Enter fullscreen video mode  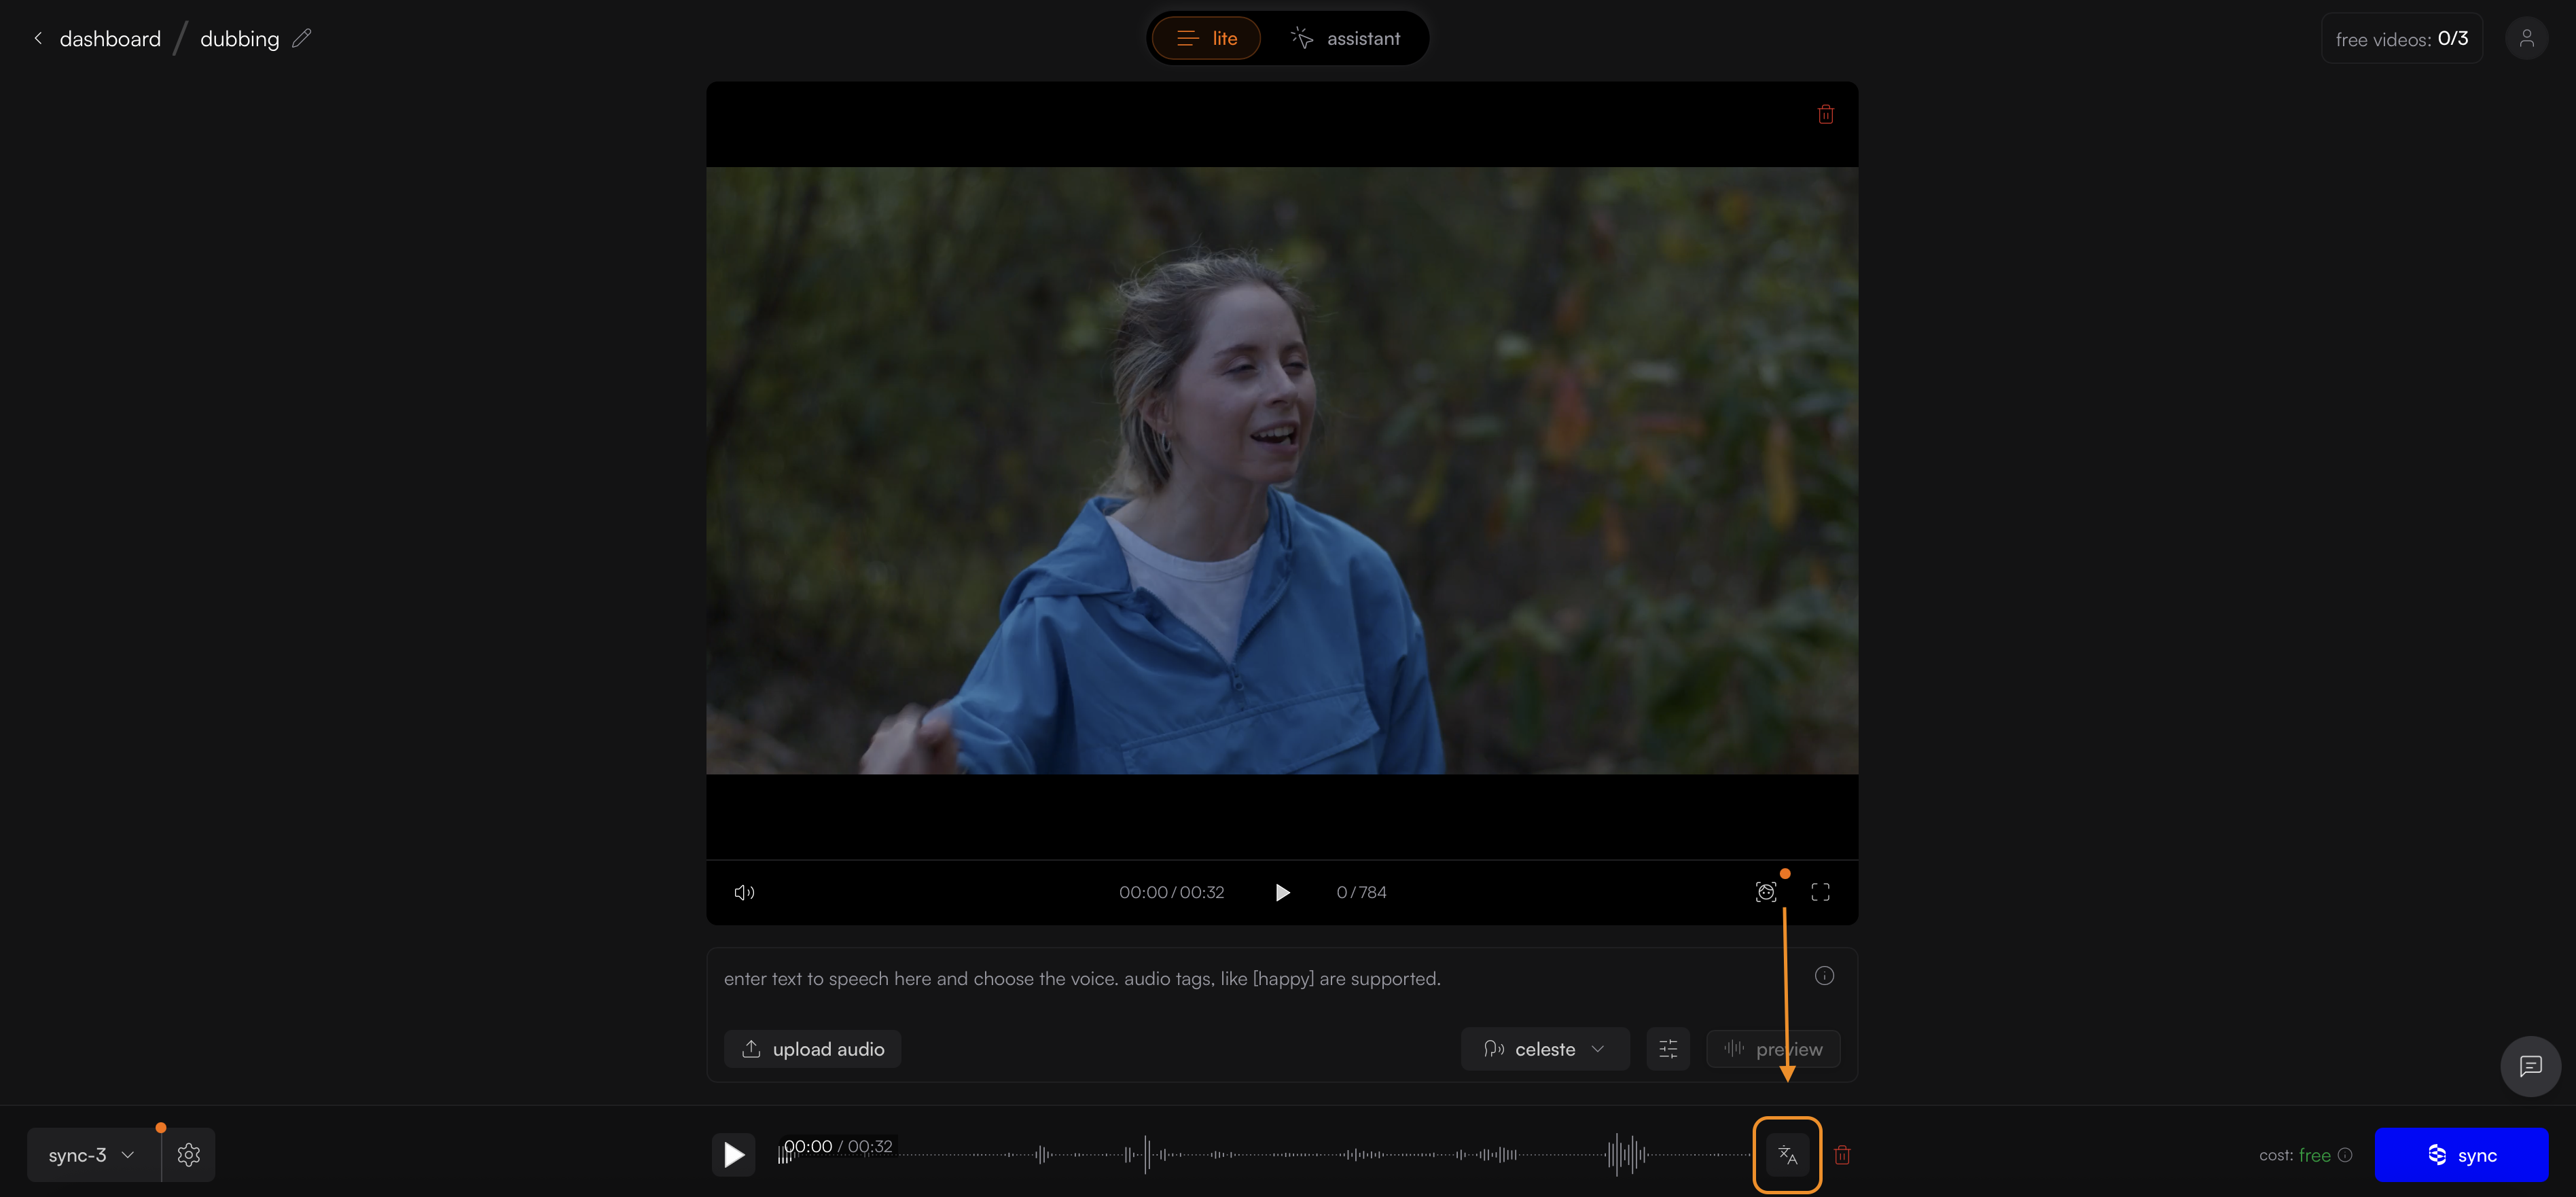point(1820,892)
